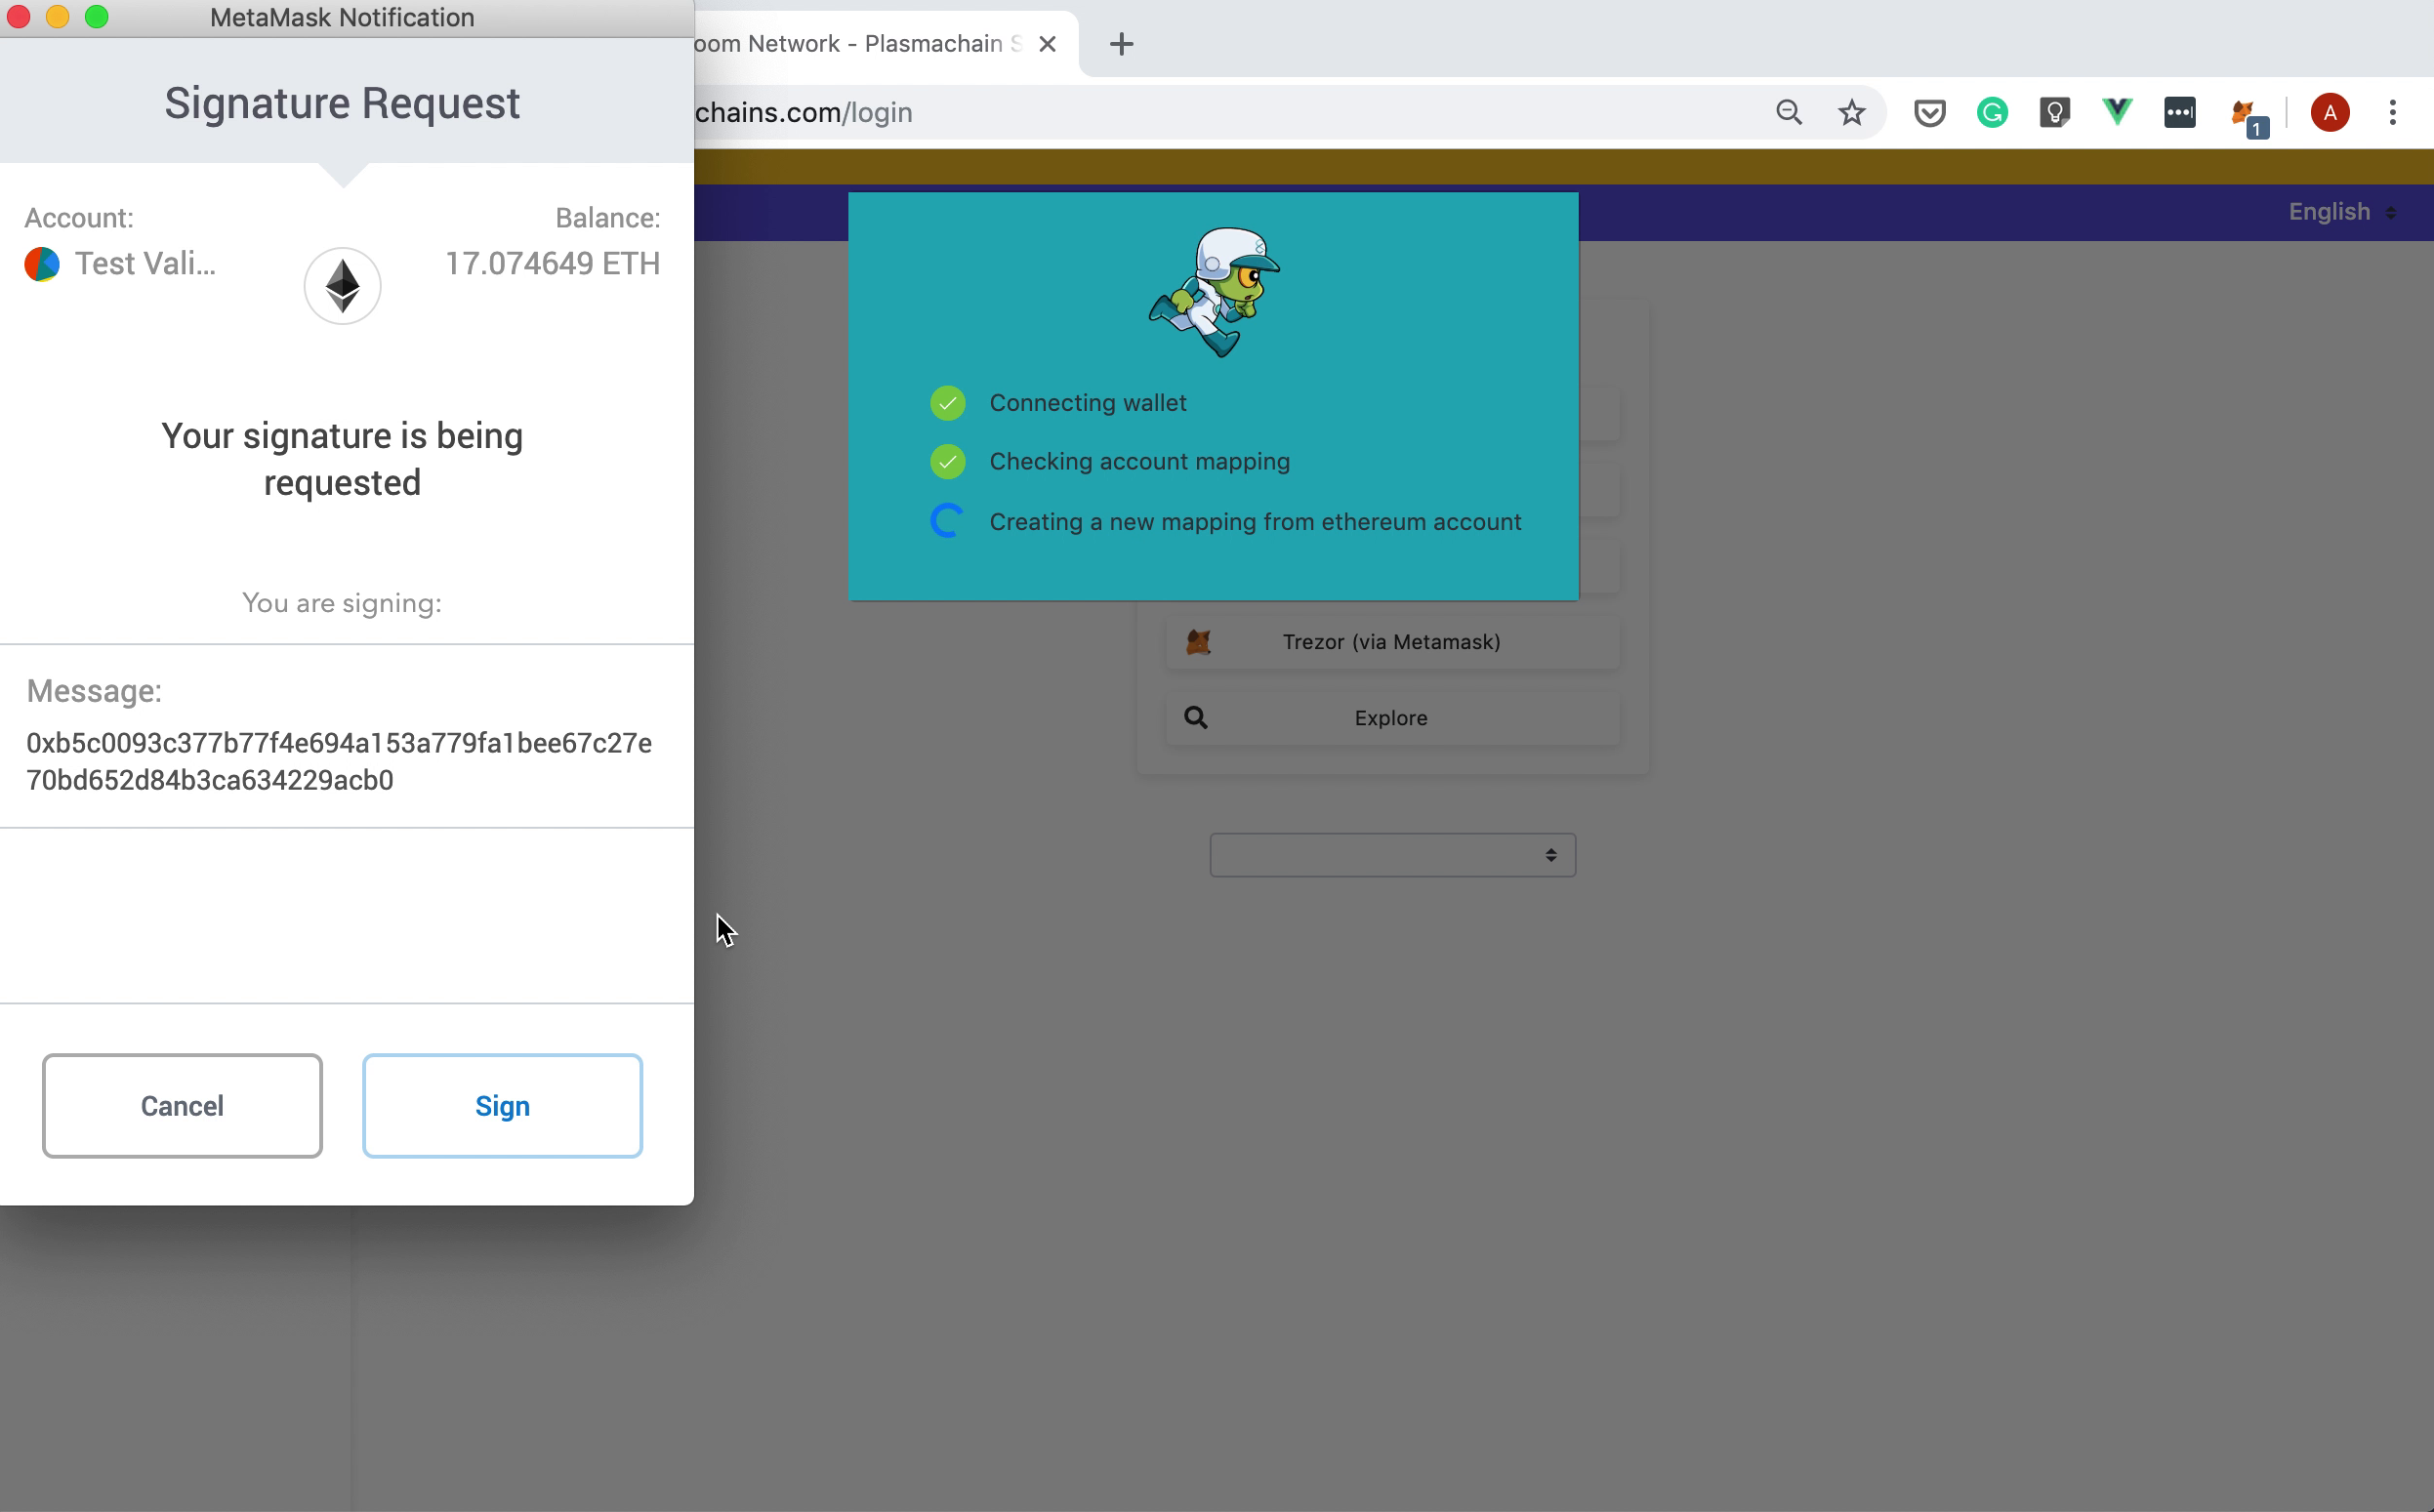Click the lightbulb extension icon
Image resolution: width=2434 pixels, height=1512 pixels.
[2054, 112]
